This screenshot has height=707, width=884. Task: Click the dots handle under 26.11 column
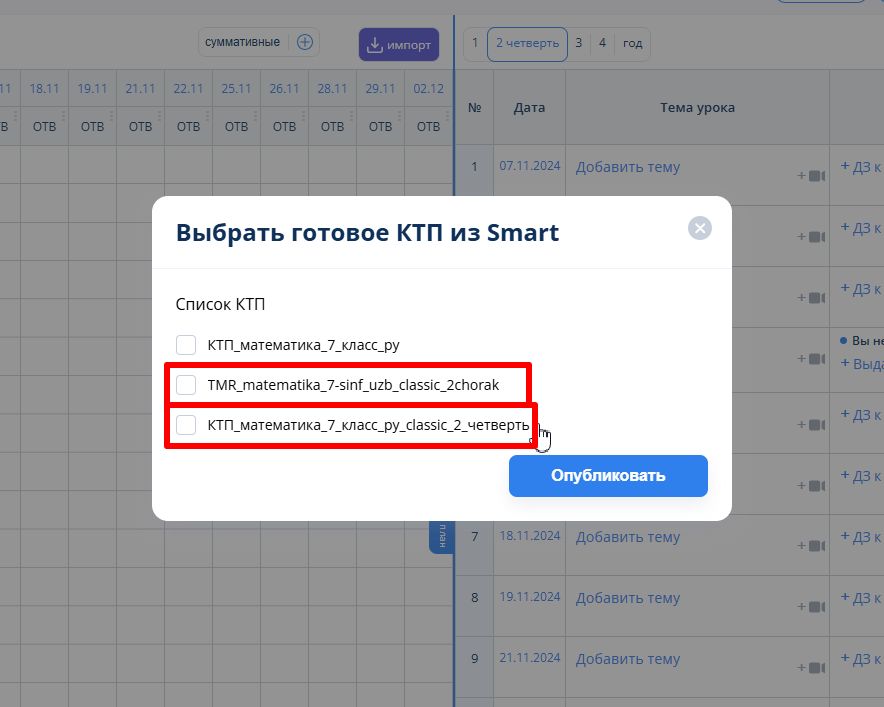click(x=303, y=116)
